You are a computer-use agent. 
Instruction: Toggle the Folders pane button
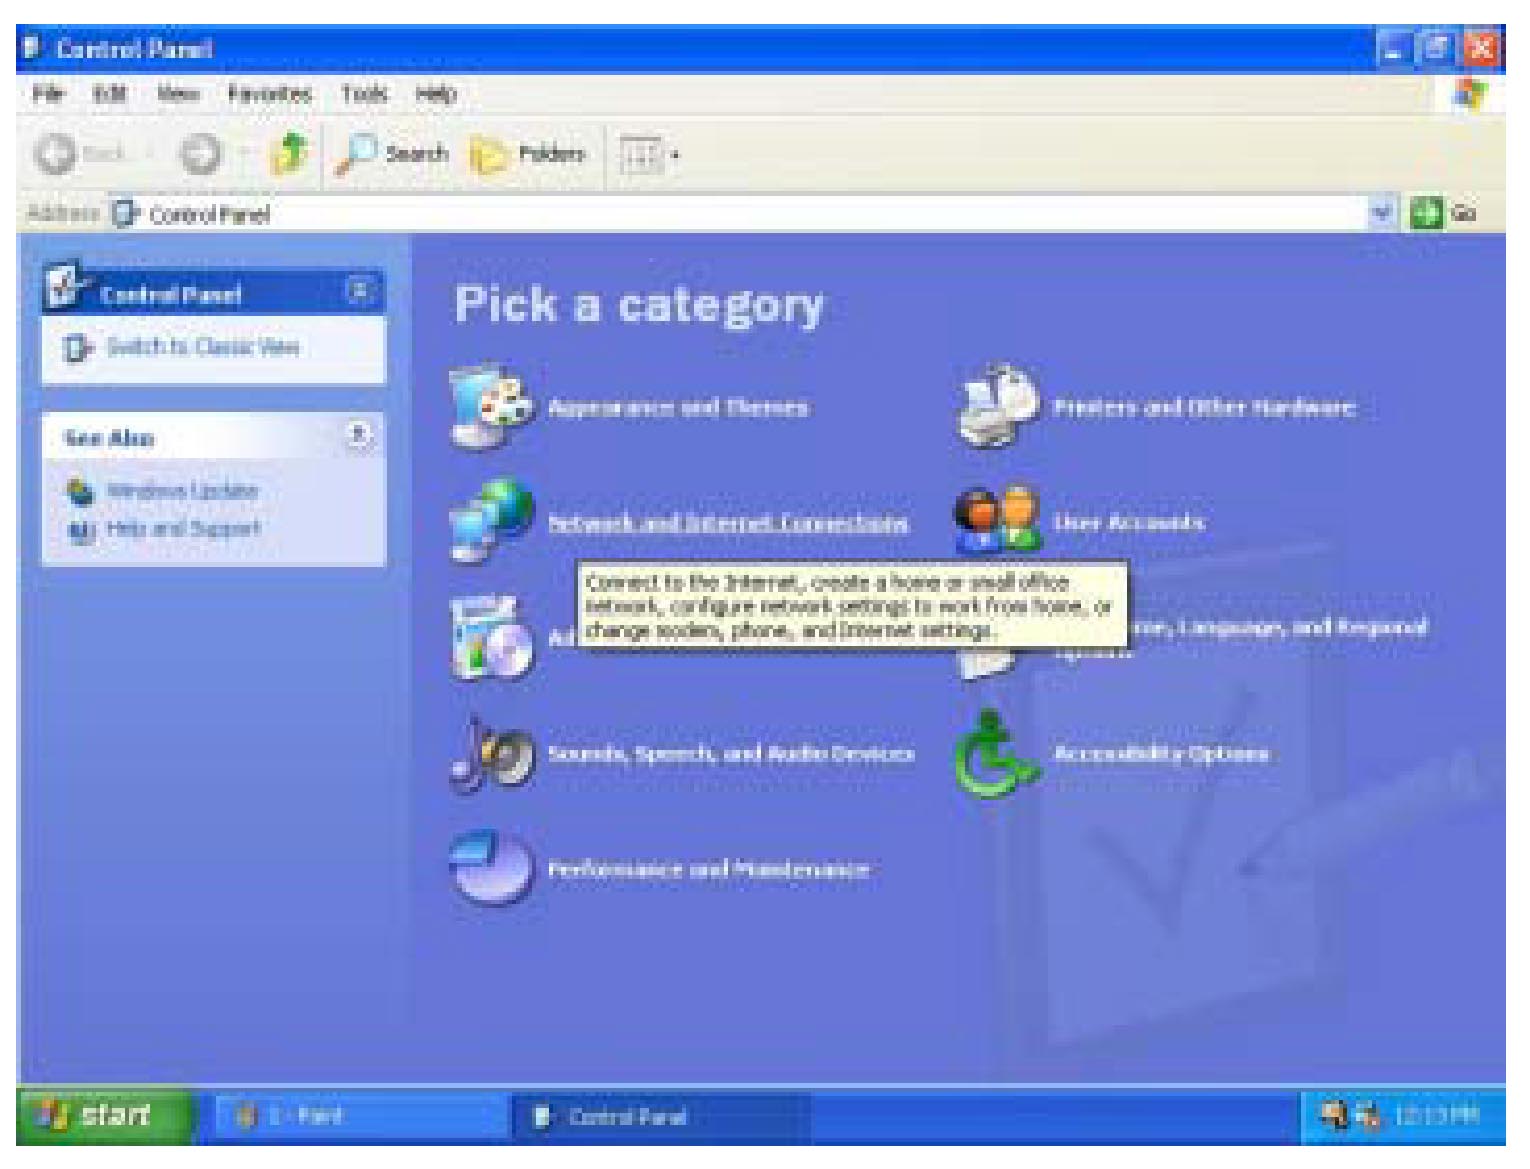tap(528, 154)
